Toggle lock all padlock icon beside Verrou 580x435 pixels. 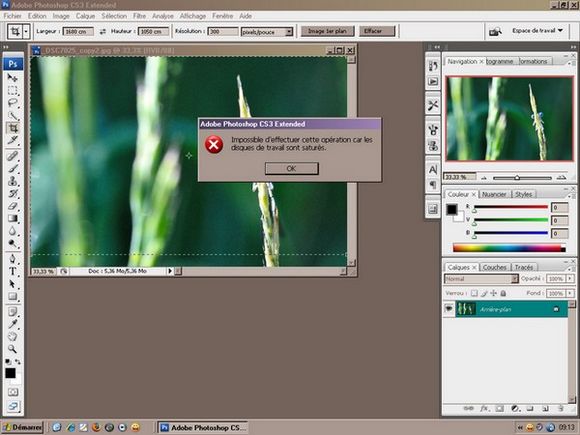point(503,293)
